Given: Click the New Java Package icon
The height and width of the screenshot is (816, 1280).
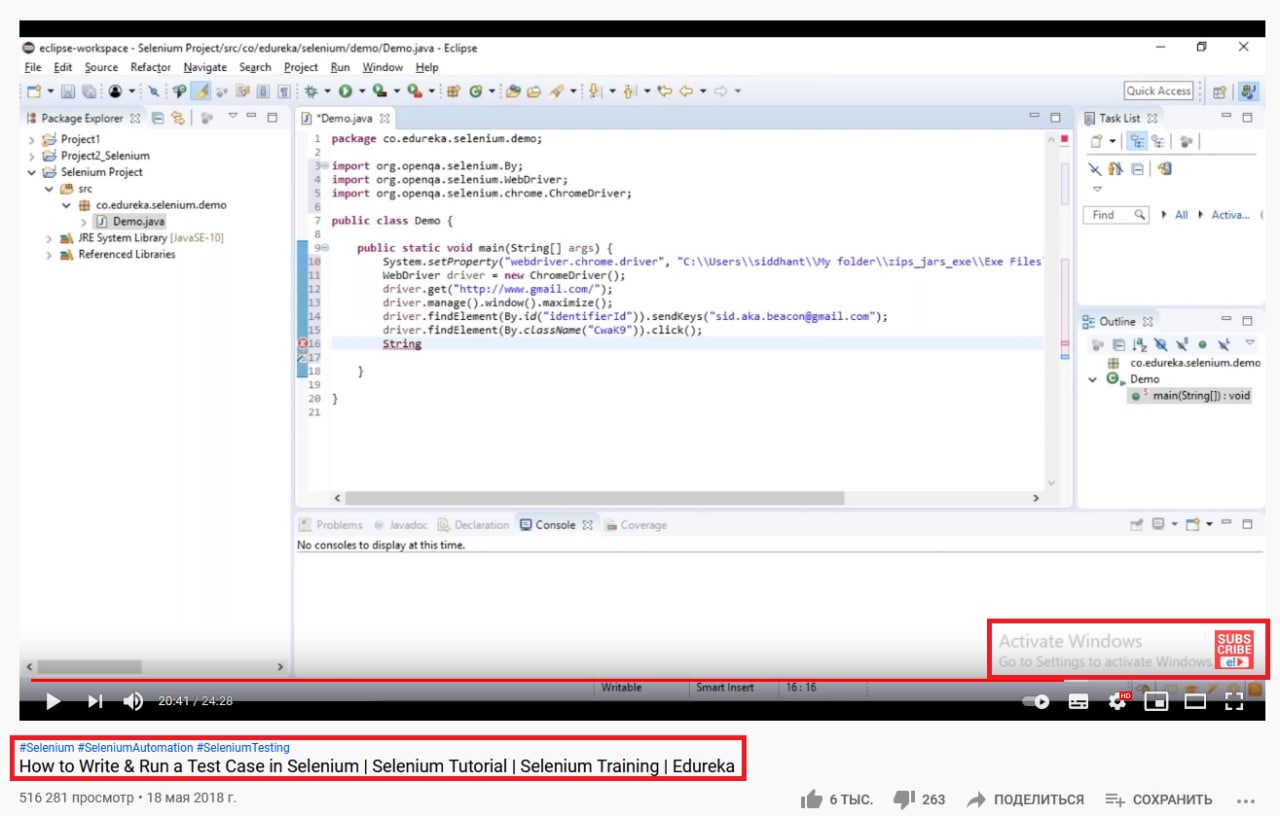Looking at the screenshot, I should tap(453, 91).
